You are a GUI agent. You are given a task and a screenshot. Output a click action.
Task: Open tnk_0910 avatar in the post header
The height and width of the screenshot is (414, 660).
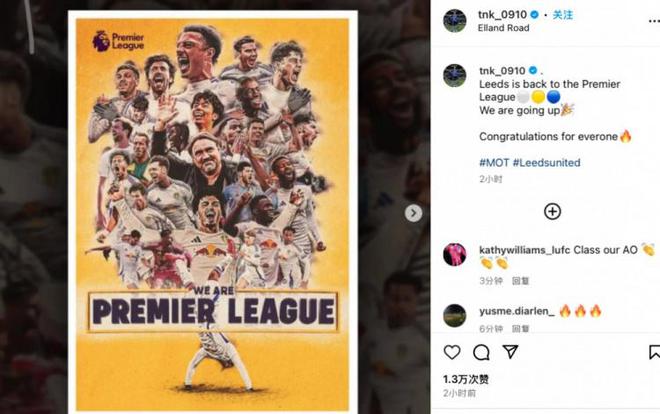click(455, 21)
